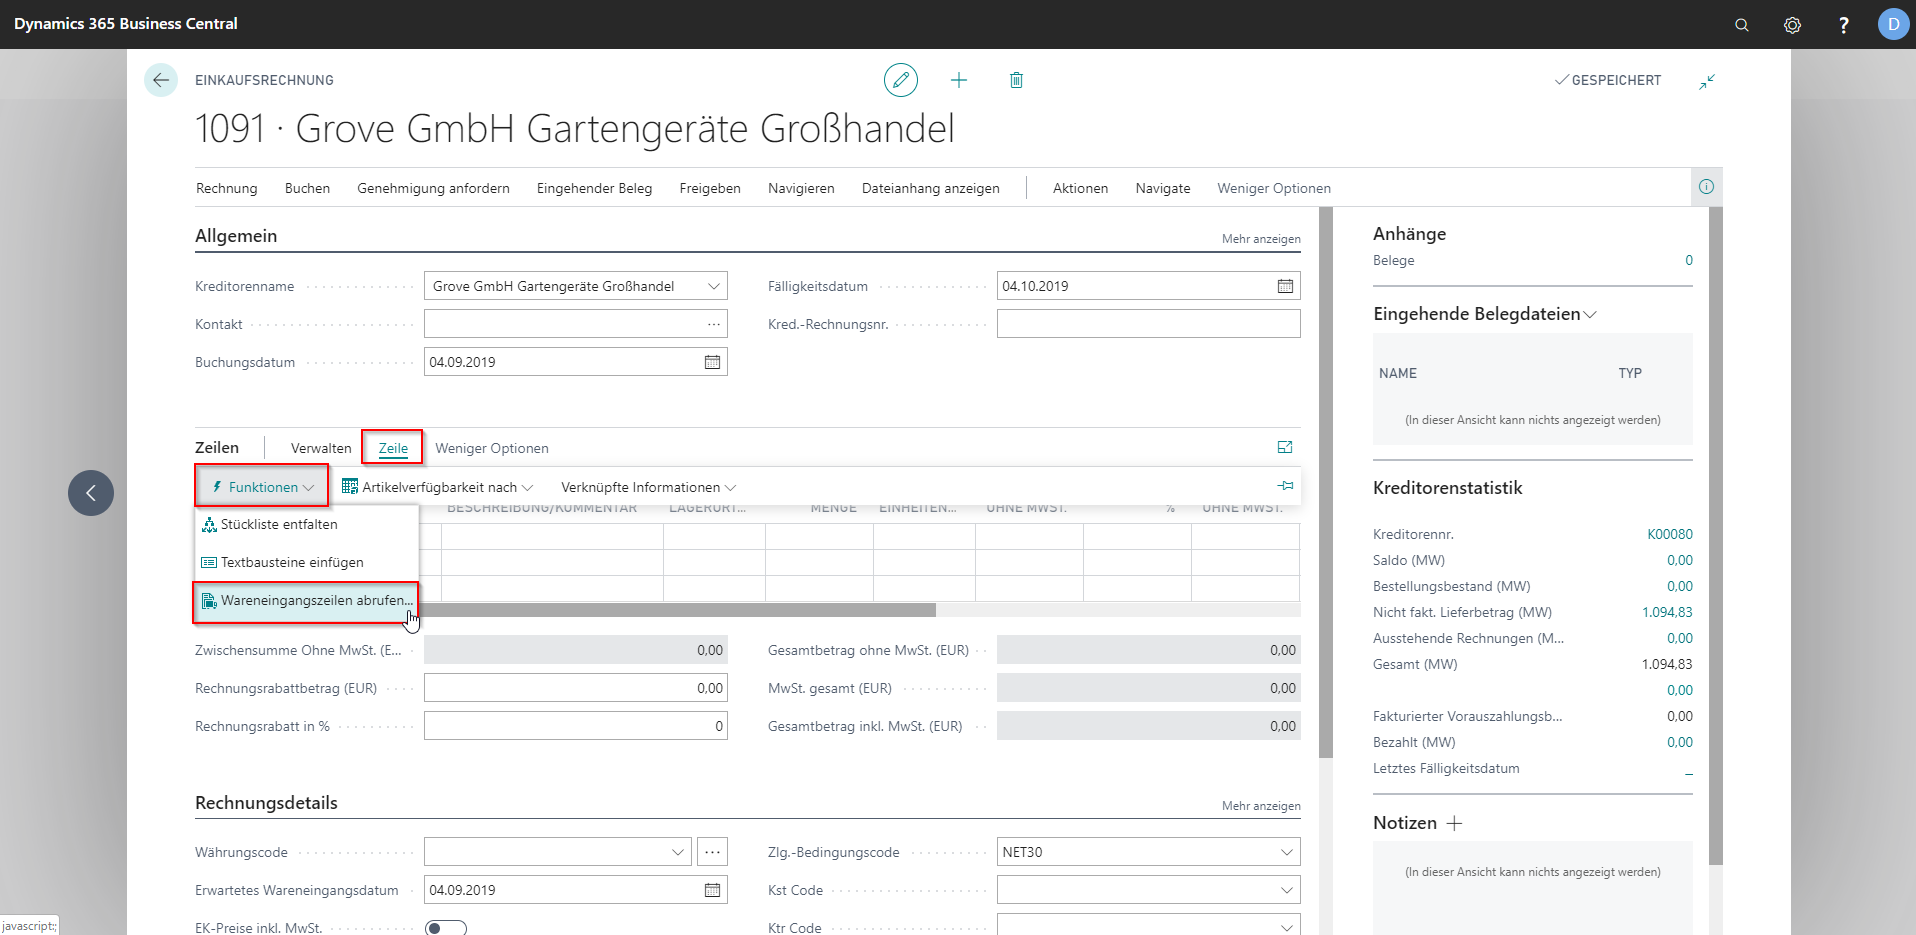Open user avatar D menu
Viewport: 1916px width, 935px height.
click(x=1893, y=24)
